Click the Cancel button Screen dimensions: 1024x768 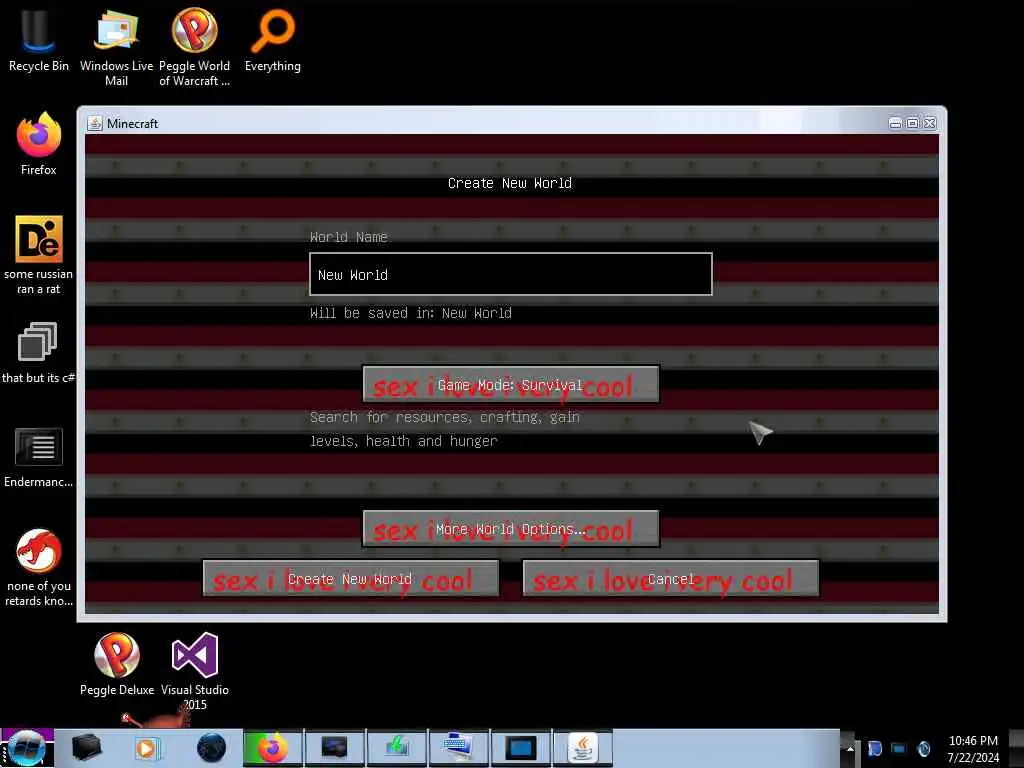click(671, 579)
